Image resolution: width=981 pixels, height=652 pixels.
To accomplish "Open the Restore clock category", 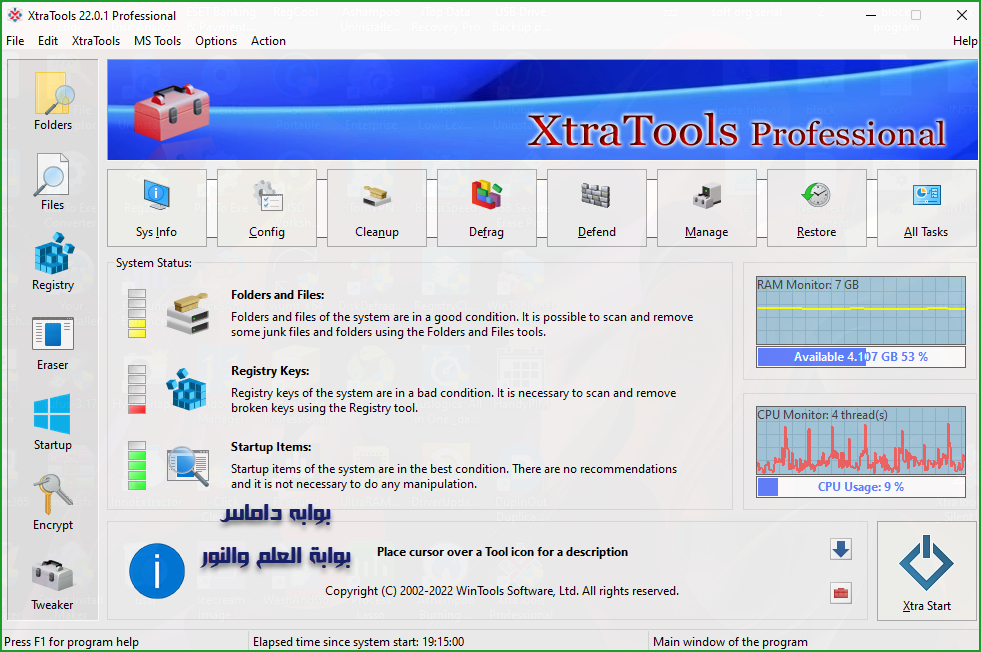I will coord(816,208).
